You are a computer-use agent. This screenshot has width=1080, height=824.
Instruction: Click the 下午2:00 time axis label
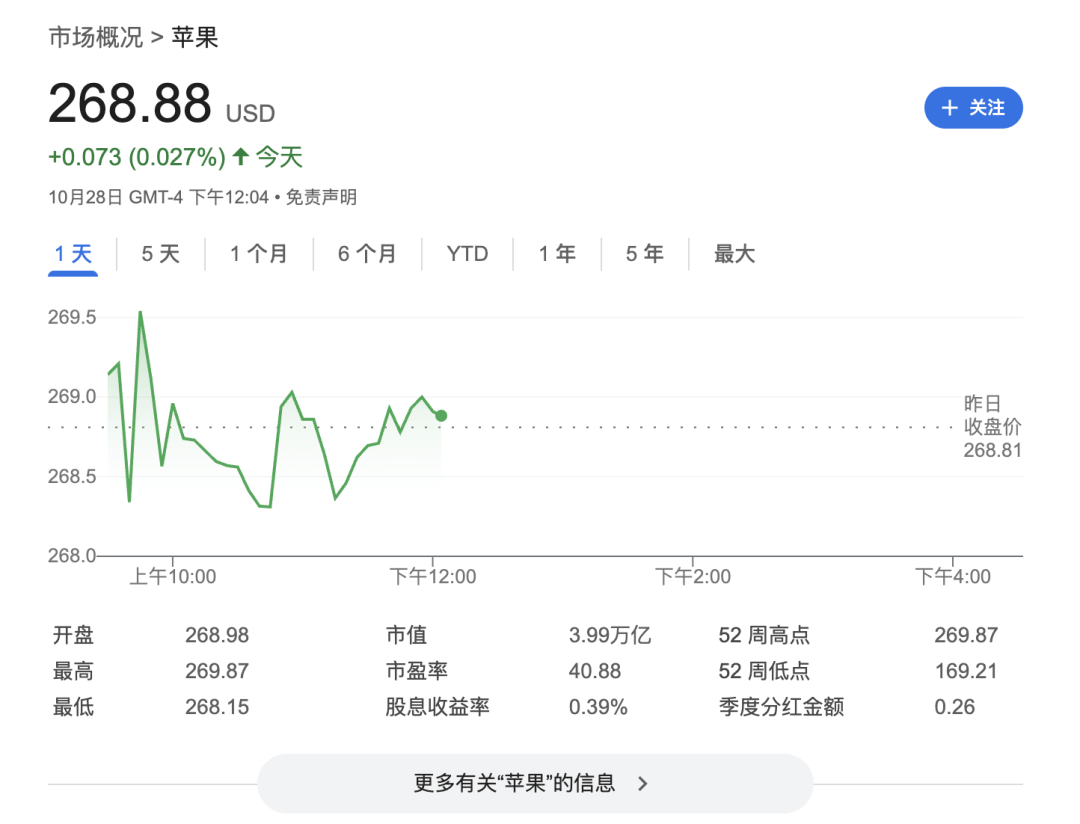[692, 577]
